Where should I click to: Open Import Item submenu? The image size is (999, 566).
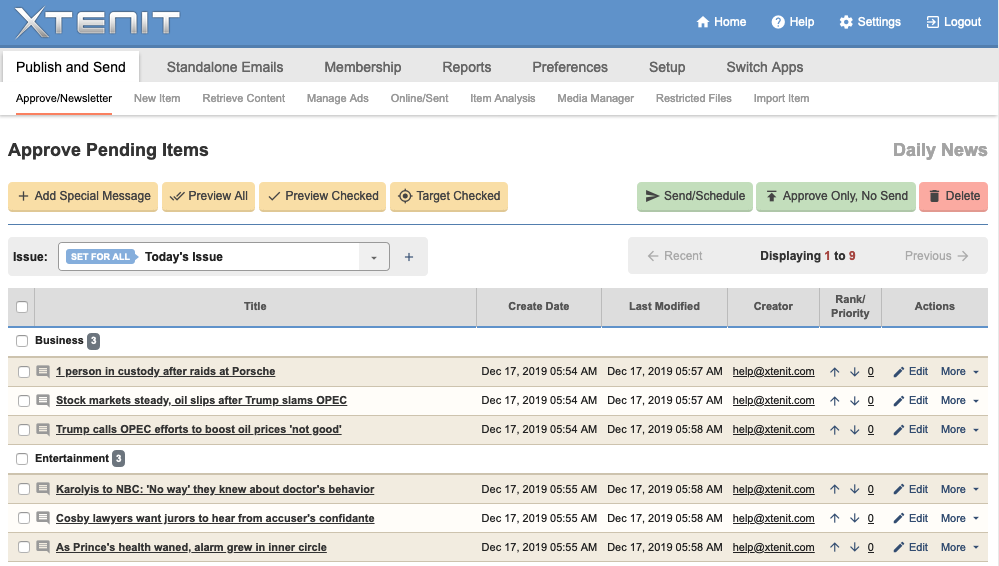tap(781, 98)
